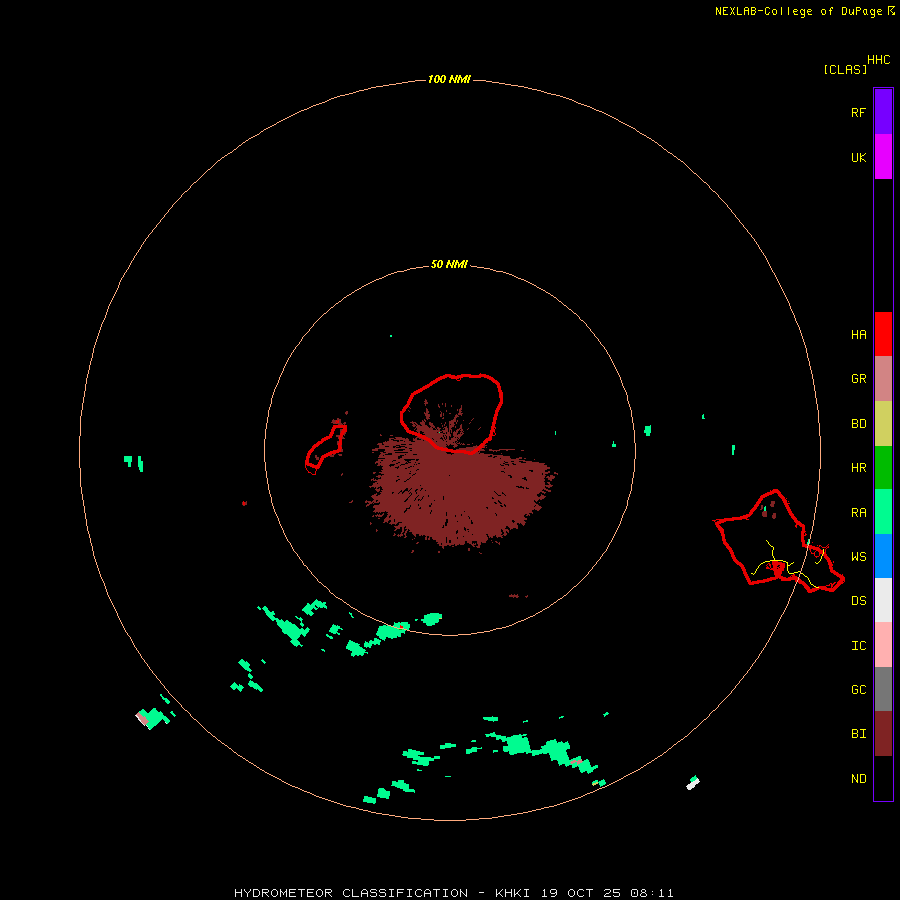
Task: Click the blue WS legend swatch
Action: click(x=883, y=556)
